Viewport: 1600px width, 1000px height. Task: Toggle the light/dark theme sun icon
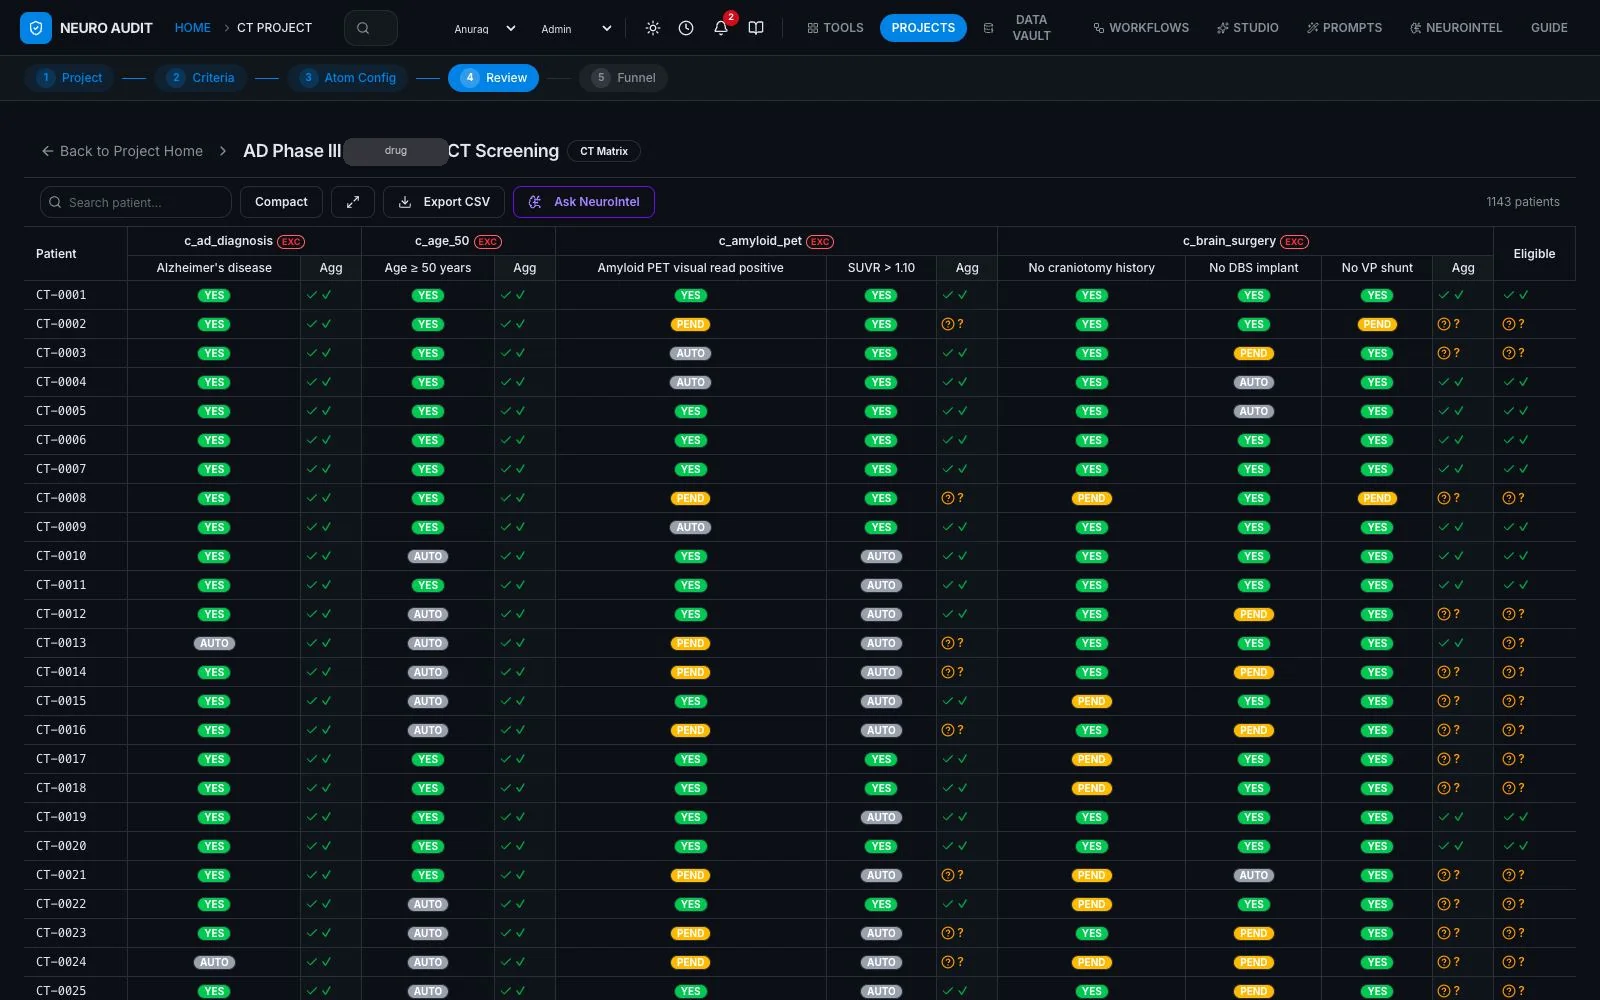coord(653,28)
